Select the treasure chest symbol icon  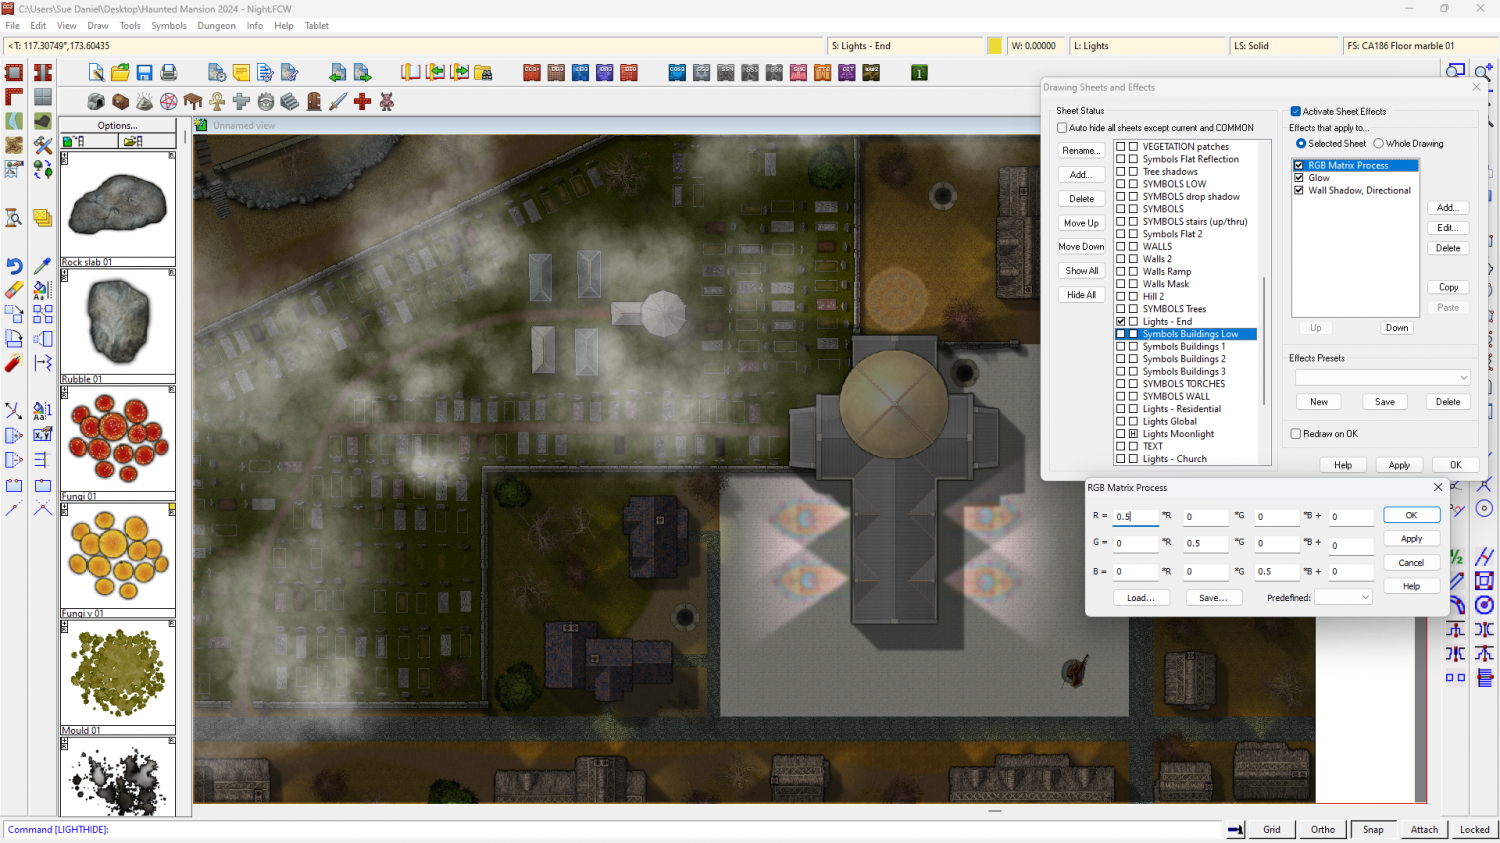click(x=120, y=101)
